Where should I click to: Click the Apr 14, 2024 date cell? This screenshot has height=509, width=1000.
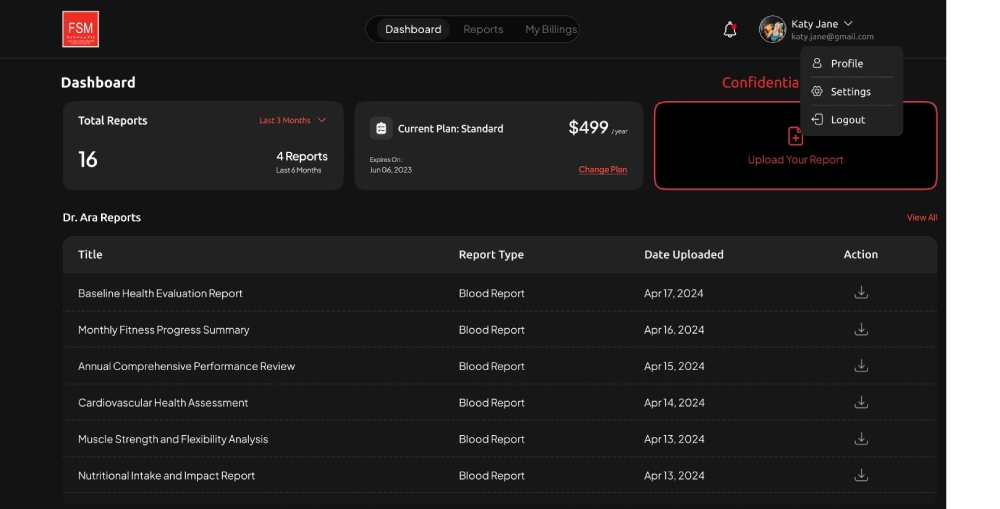tap(674, 402)
